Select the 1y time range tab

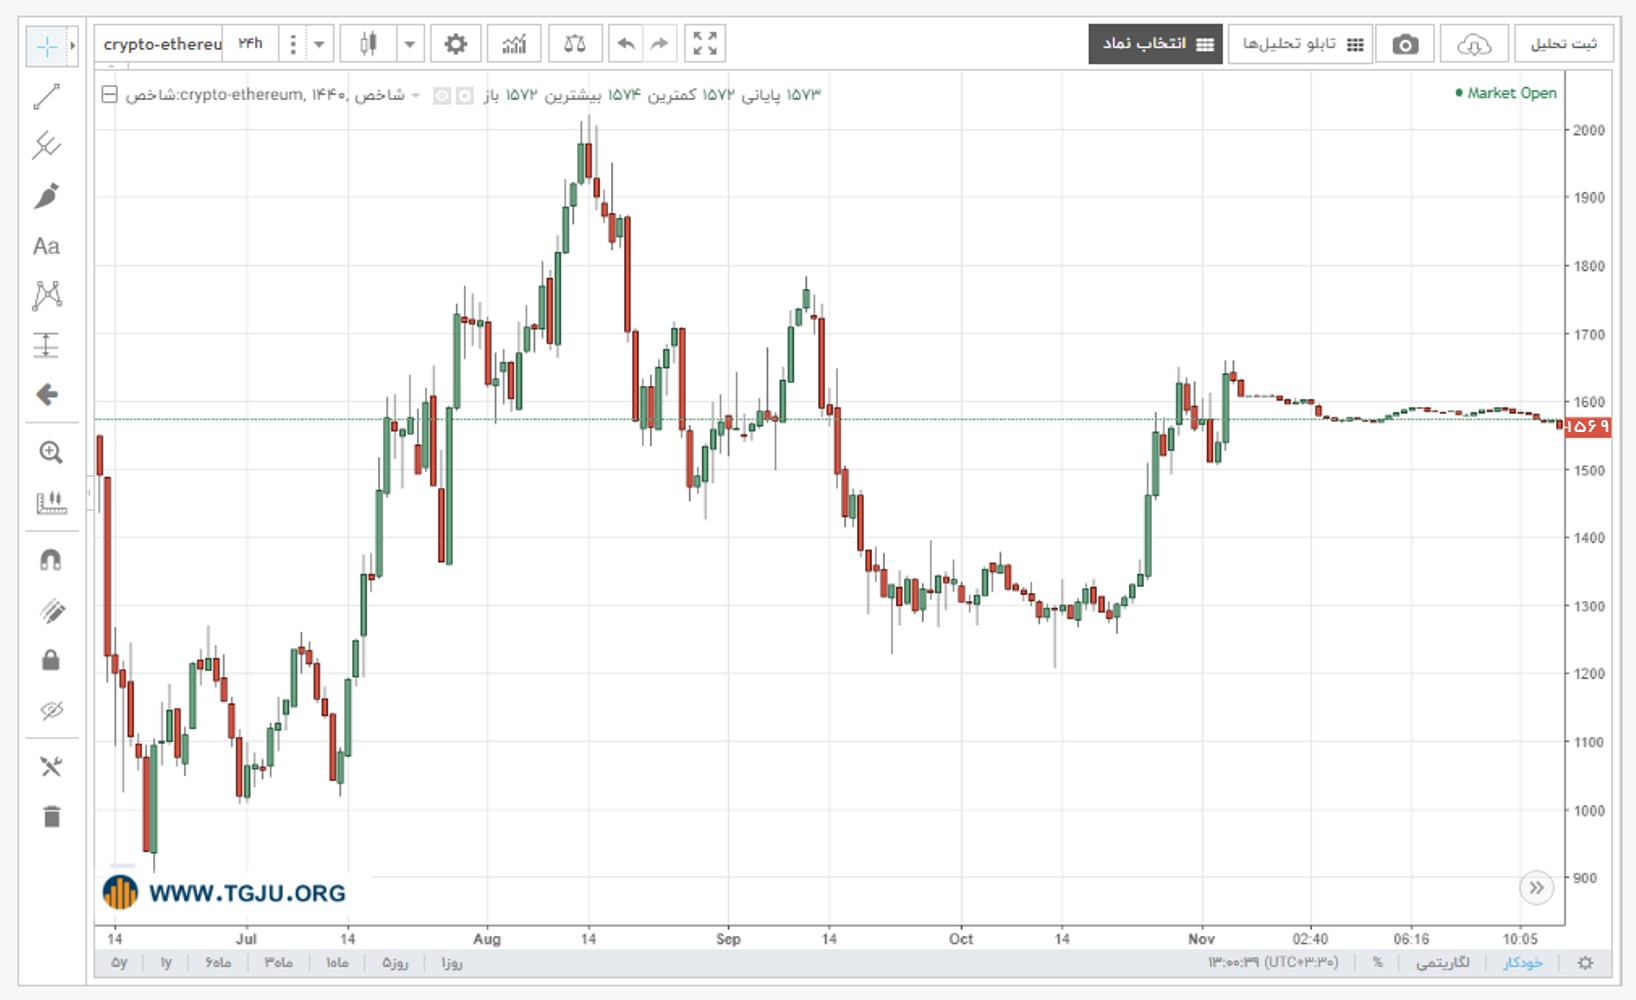[x=166, y=962]
